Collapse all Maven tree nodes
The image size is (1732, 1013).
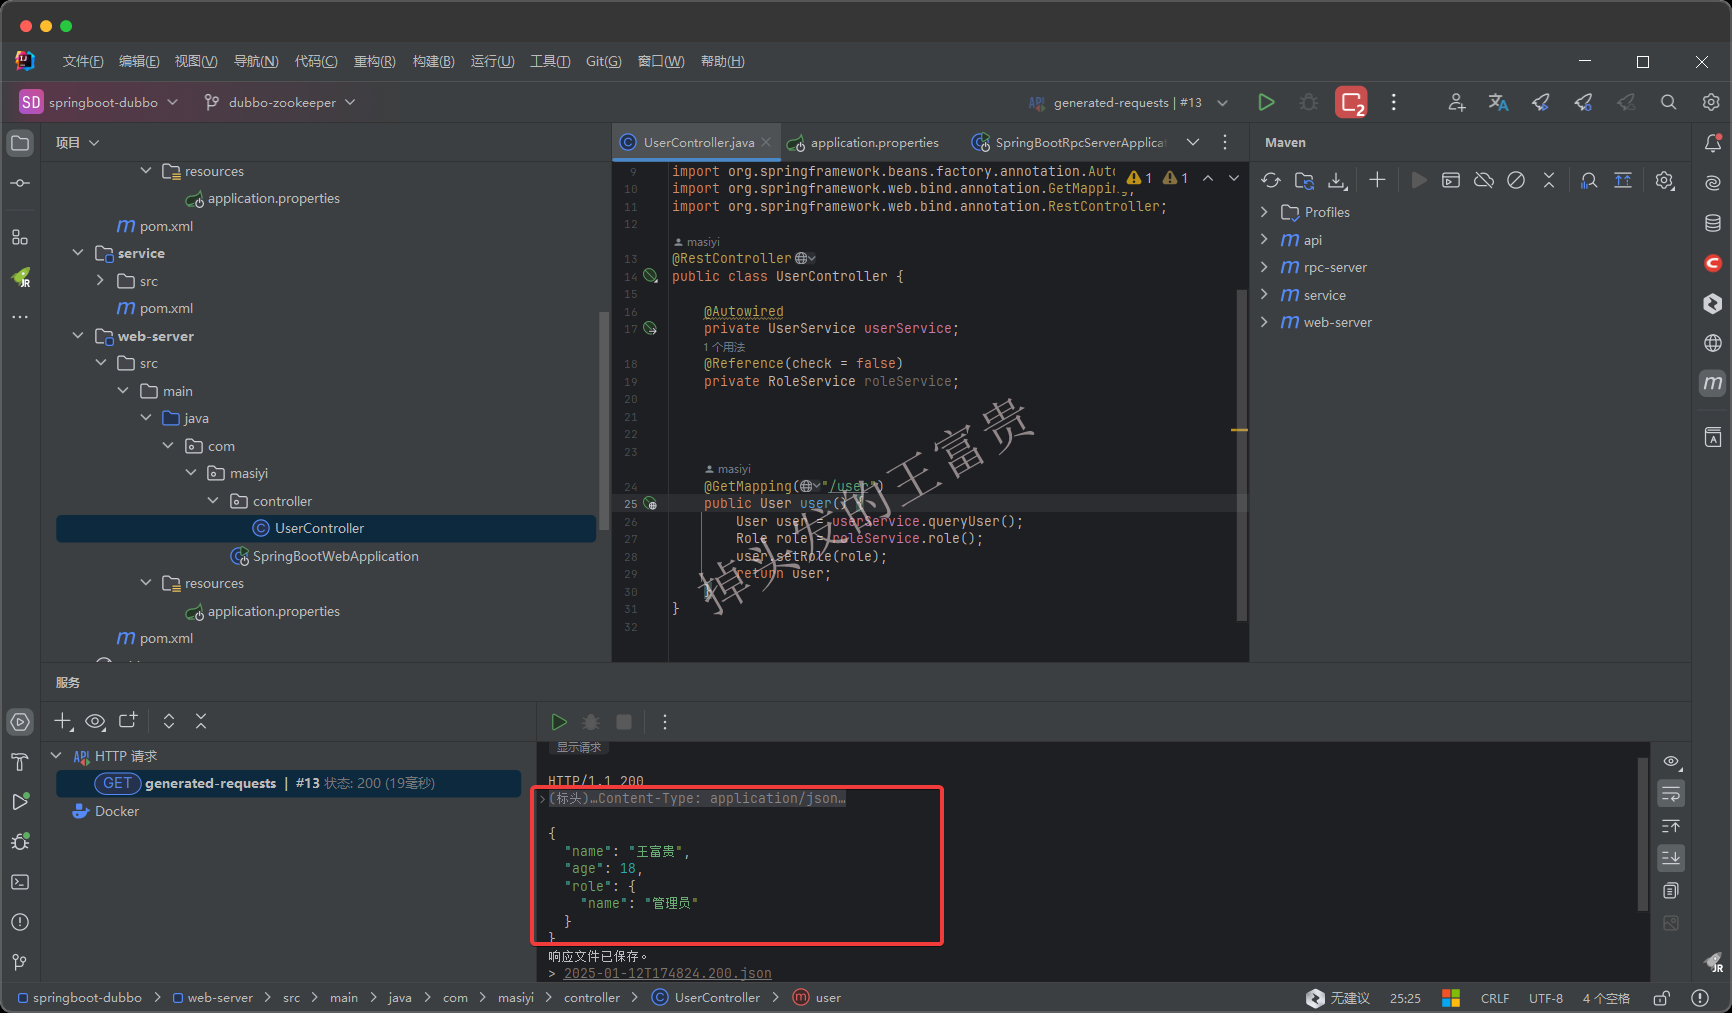tap(1549, 180)
